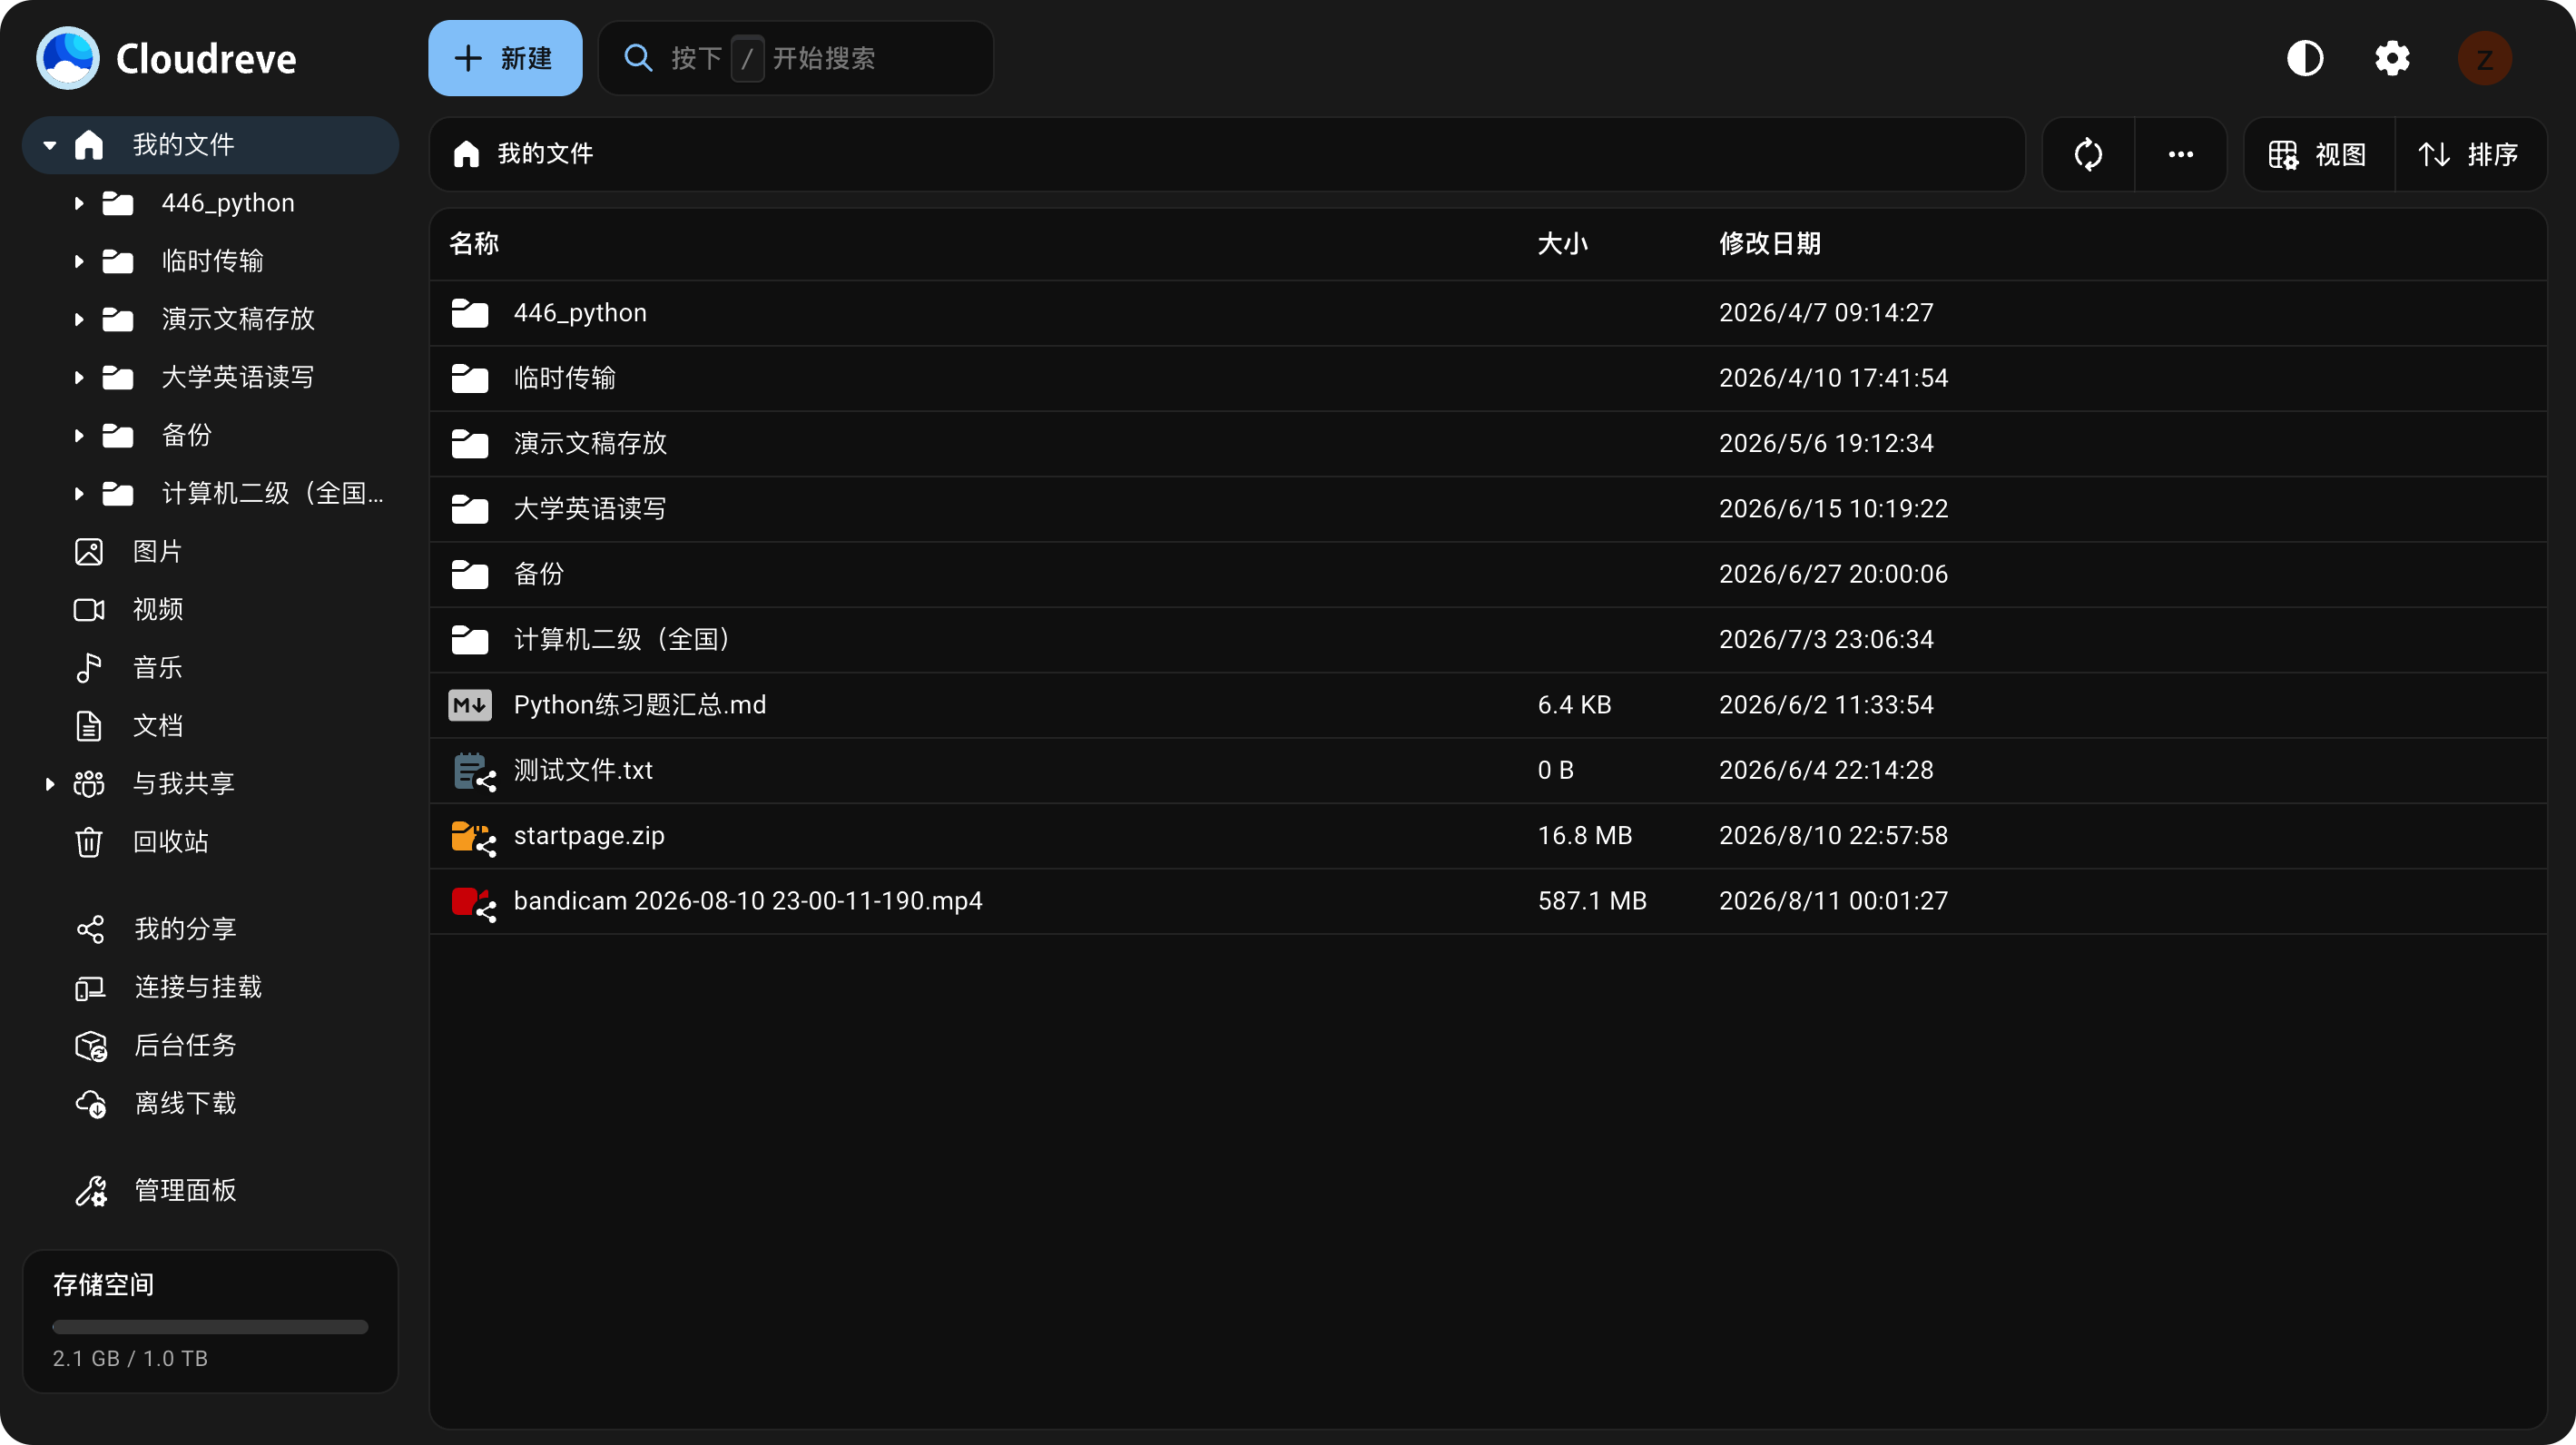Expand the 446_python folder in the tree
2576x1445 pixels.
(x=79, y=203)
